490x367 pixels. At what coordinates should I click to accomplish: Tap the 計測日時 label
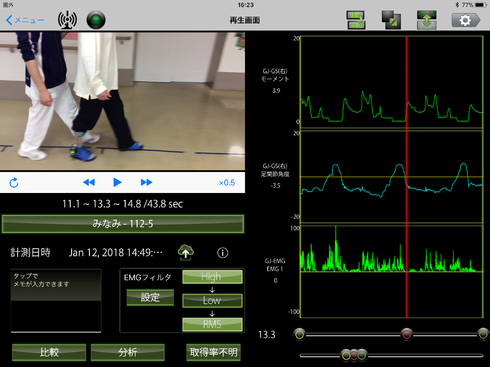tap(30, 253)
